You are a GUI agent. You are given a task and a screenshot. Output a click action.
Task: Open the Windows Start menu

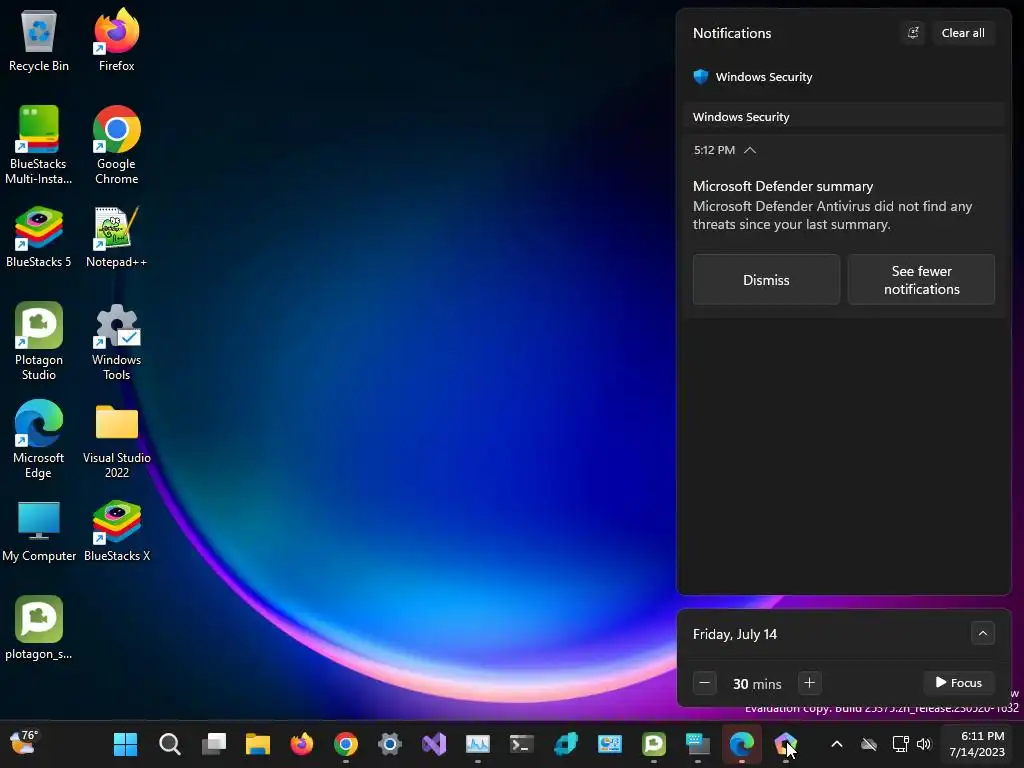point(125,744)
